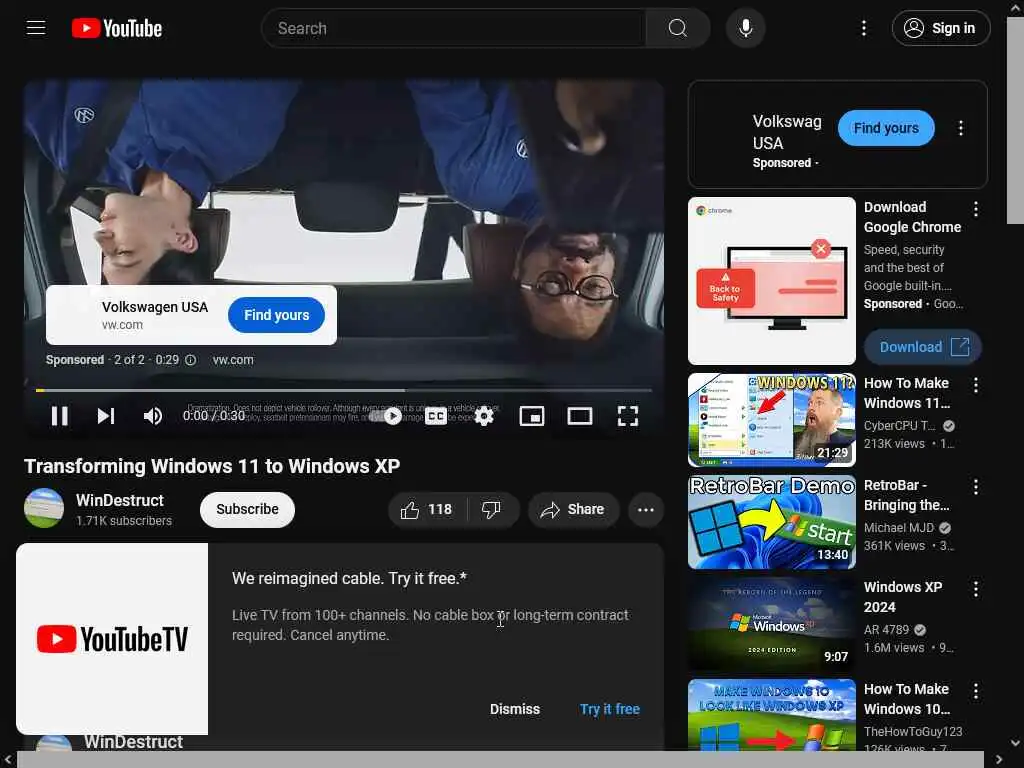Image resolution: width=1024 pixels, height=768 pixels.
Task: Open RetroBar - Bringing the video title
Action: tap(906, 495)
